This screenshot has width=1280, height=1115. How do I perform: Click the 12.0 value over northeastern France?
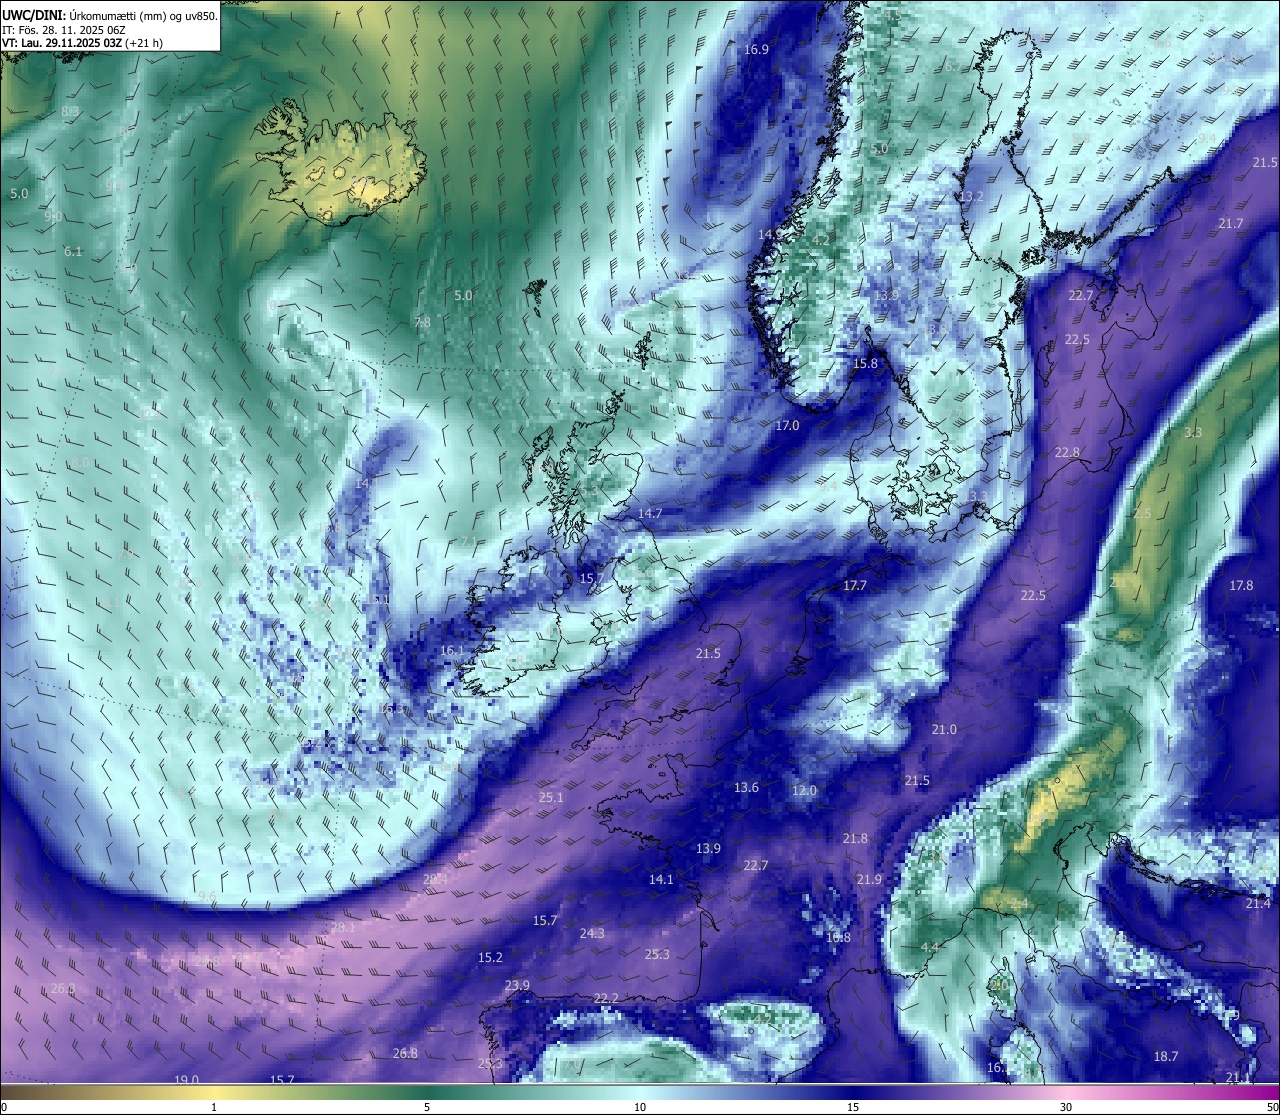pos(804,791)
